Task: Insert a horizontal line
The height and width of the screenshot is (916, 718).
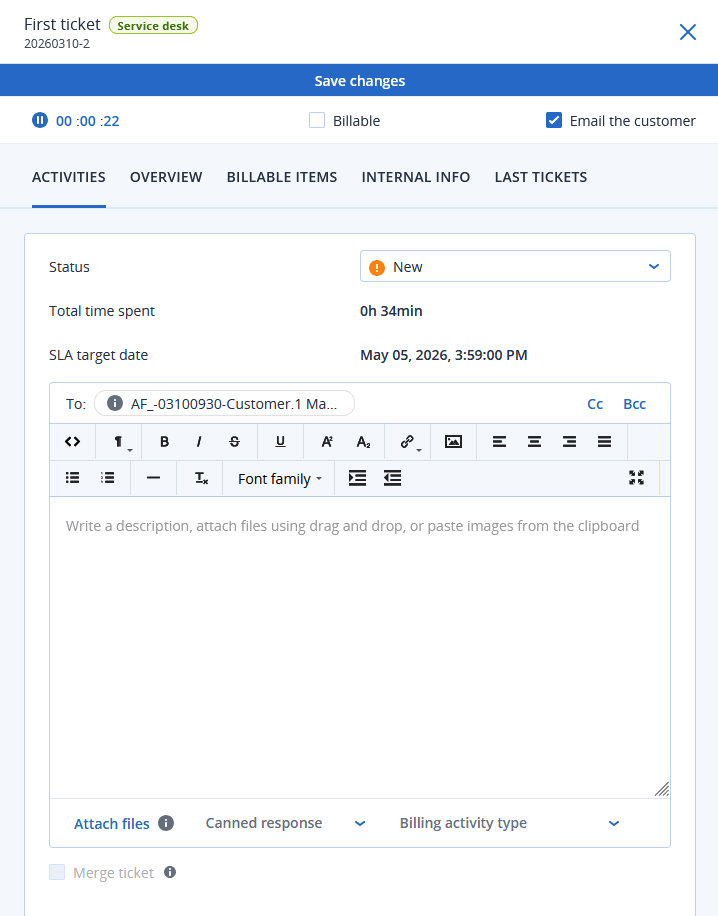Action: tap(153, 478)
